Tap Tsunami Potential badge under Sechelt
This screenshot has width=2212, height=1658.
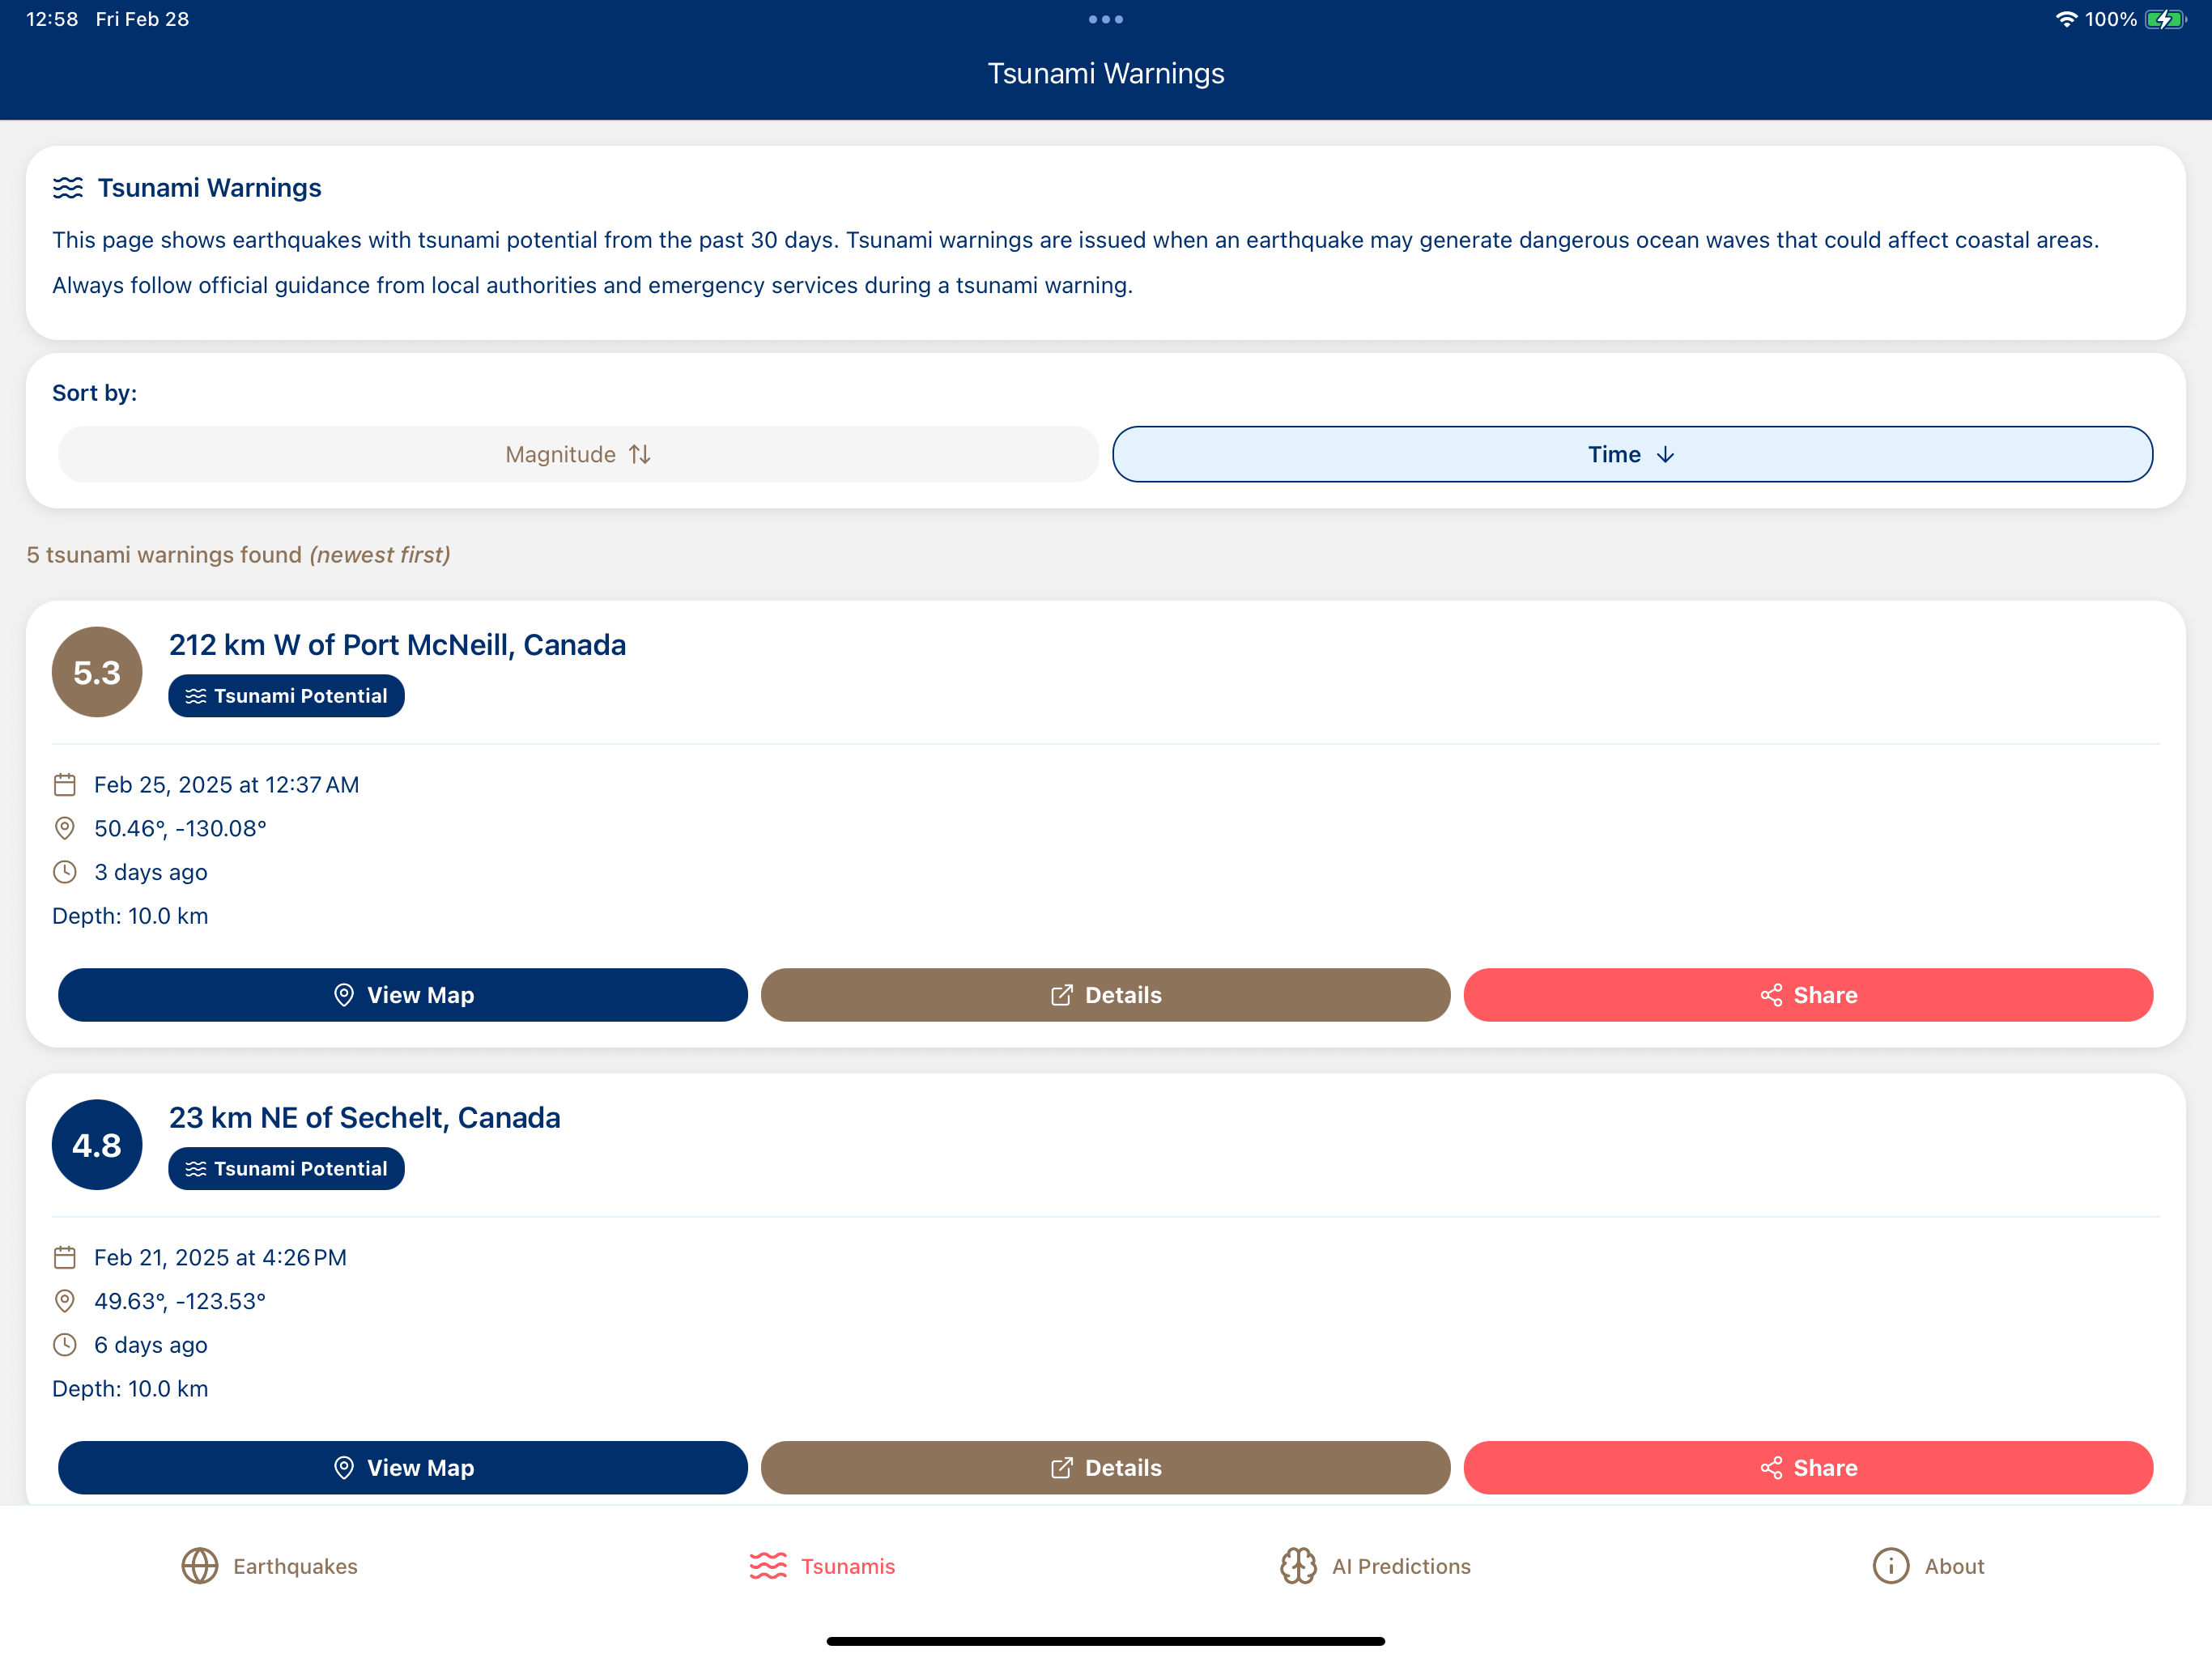point(286,1169)
